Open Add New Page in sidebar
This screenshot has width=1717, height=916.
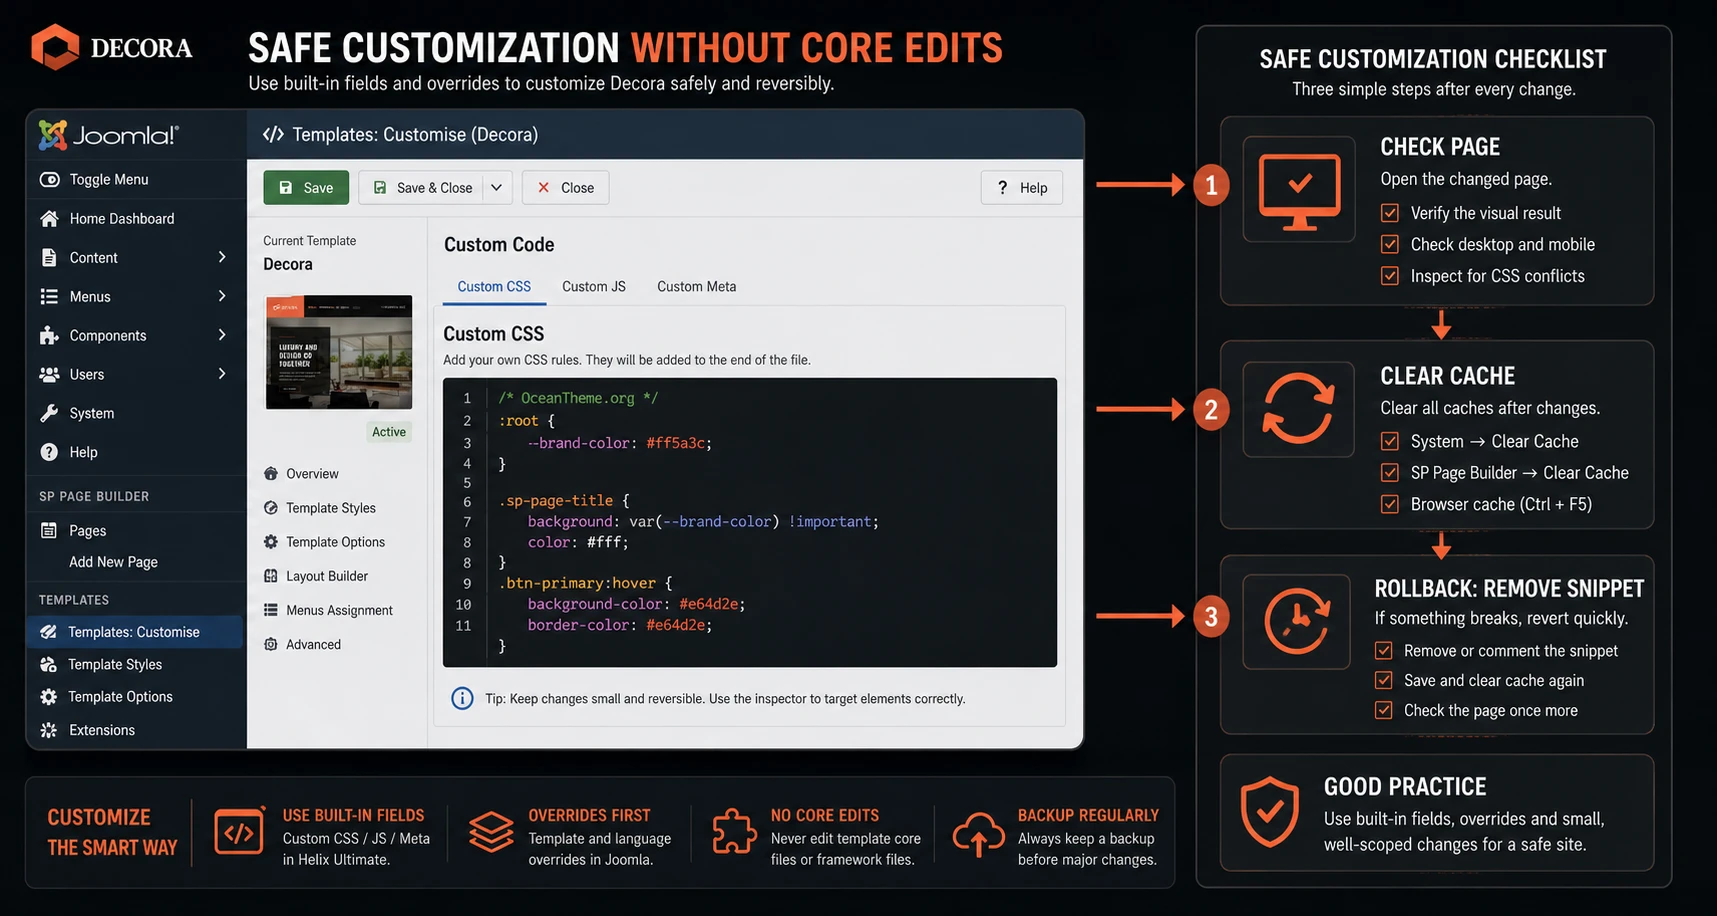pyautogui.click(x=113, y=562)
